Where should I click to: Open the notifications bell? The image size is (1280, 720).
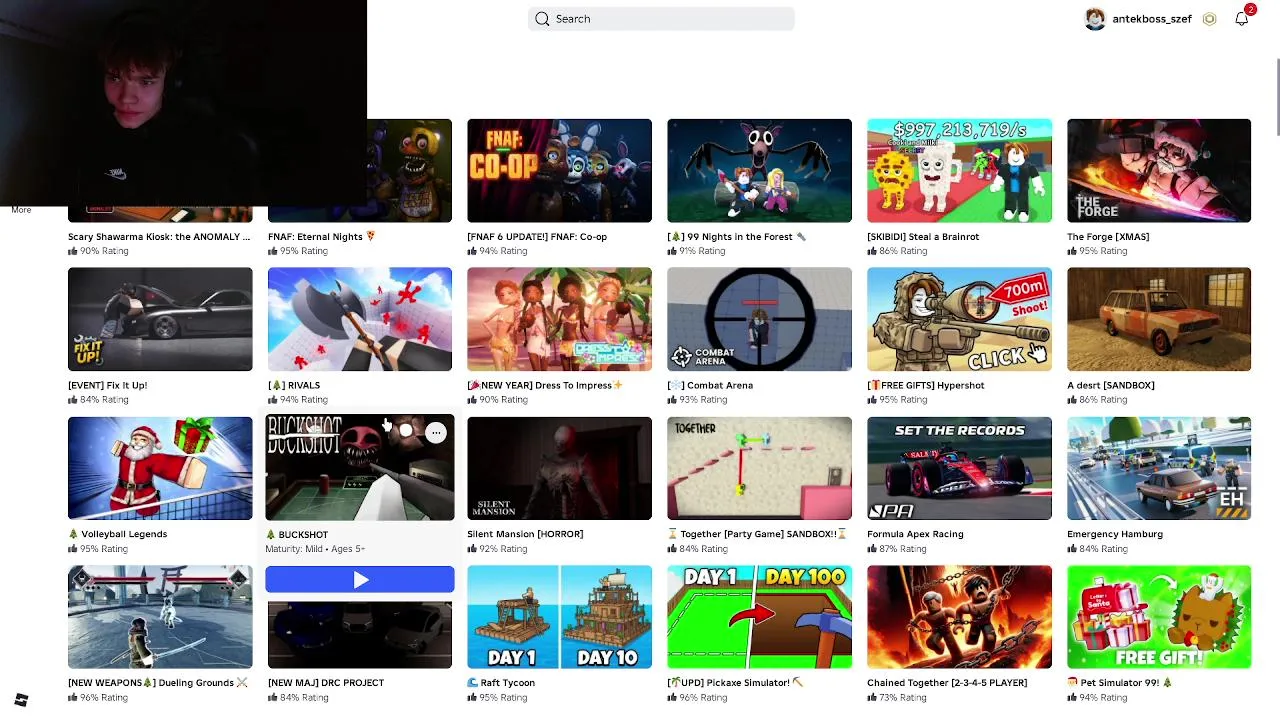[1241, 19]
